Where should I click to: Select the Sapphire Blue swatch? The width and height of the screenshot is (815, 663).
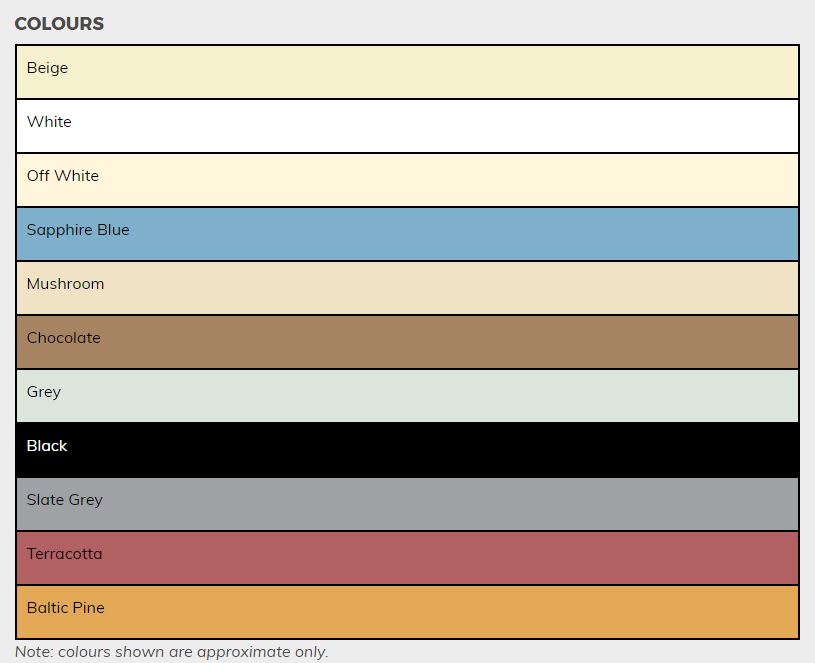tap(407, 234)
